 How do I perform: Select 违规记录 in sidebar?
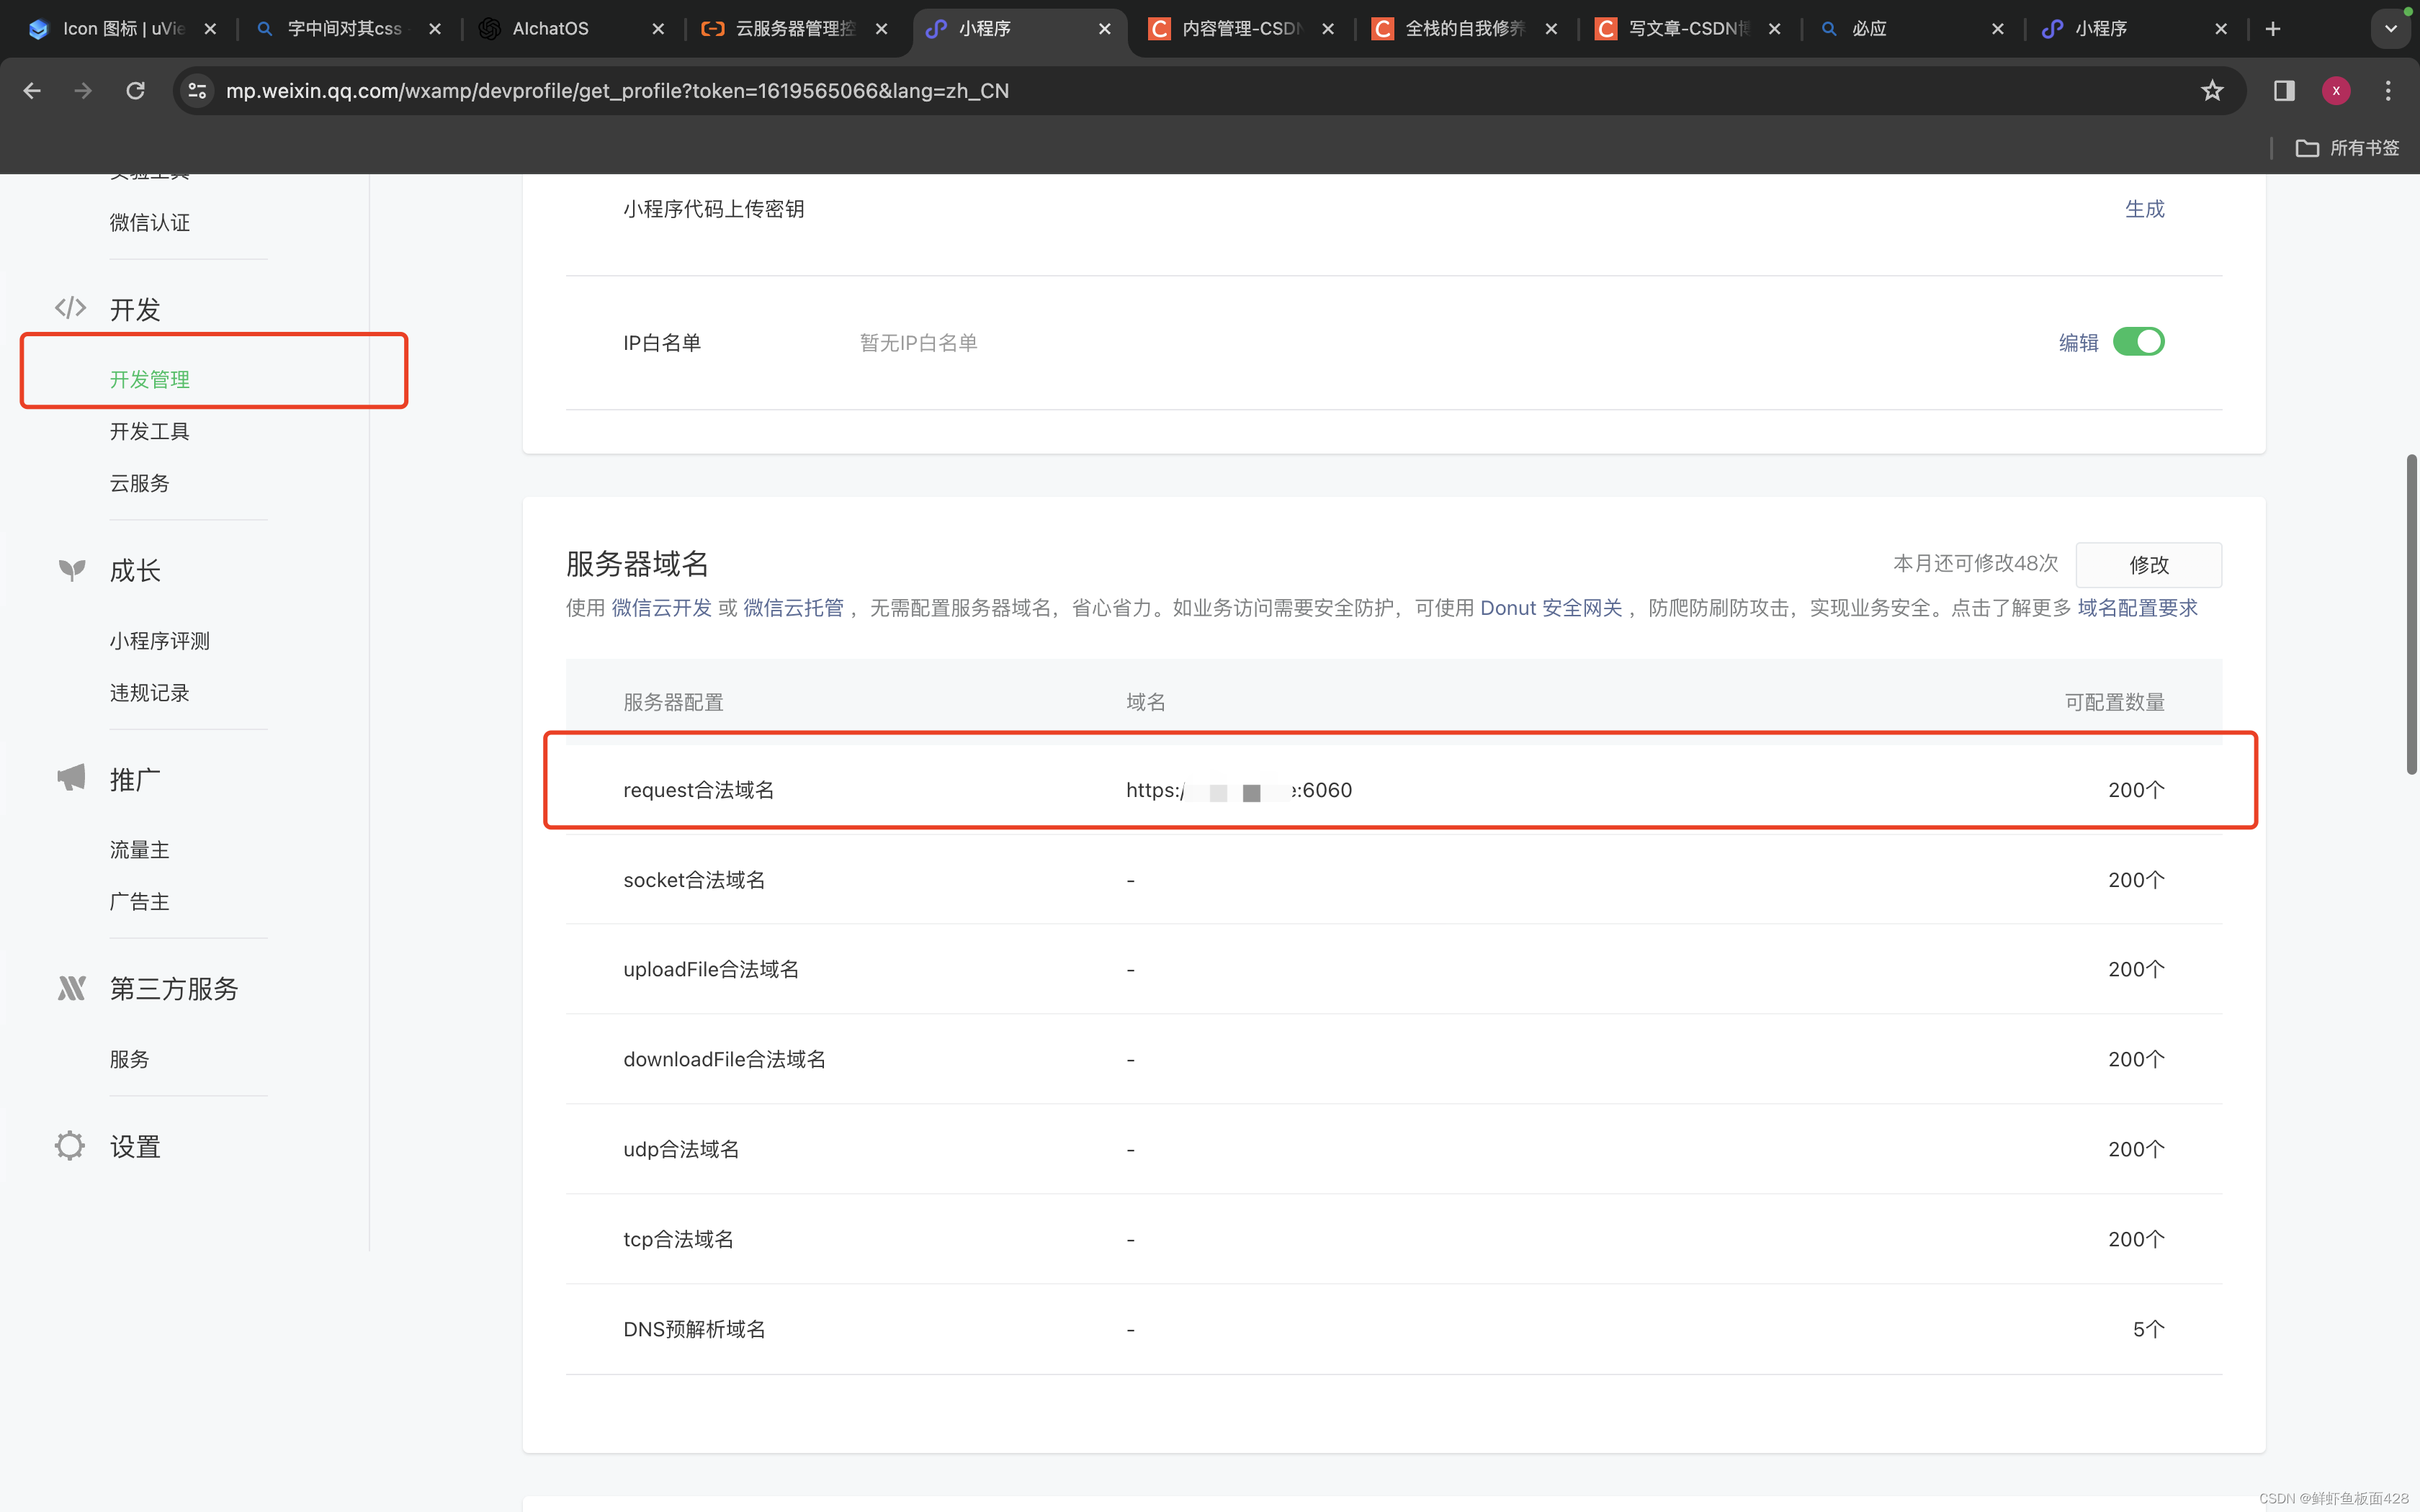click(150, 693)
